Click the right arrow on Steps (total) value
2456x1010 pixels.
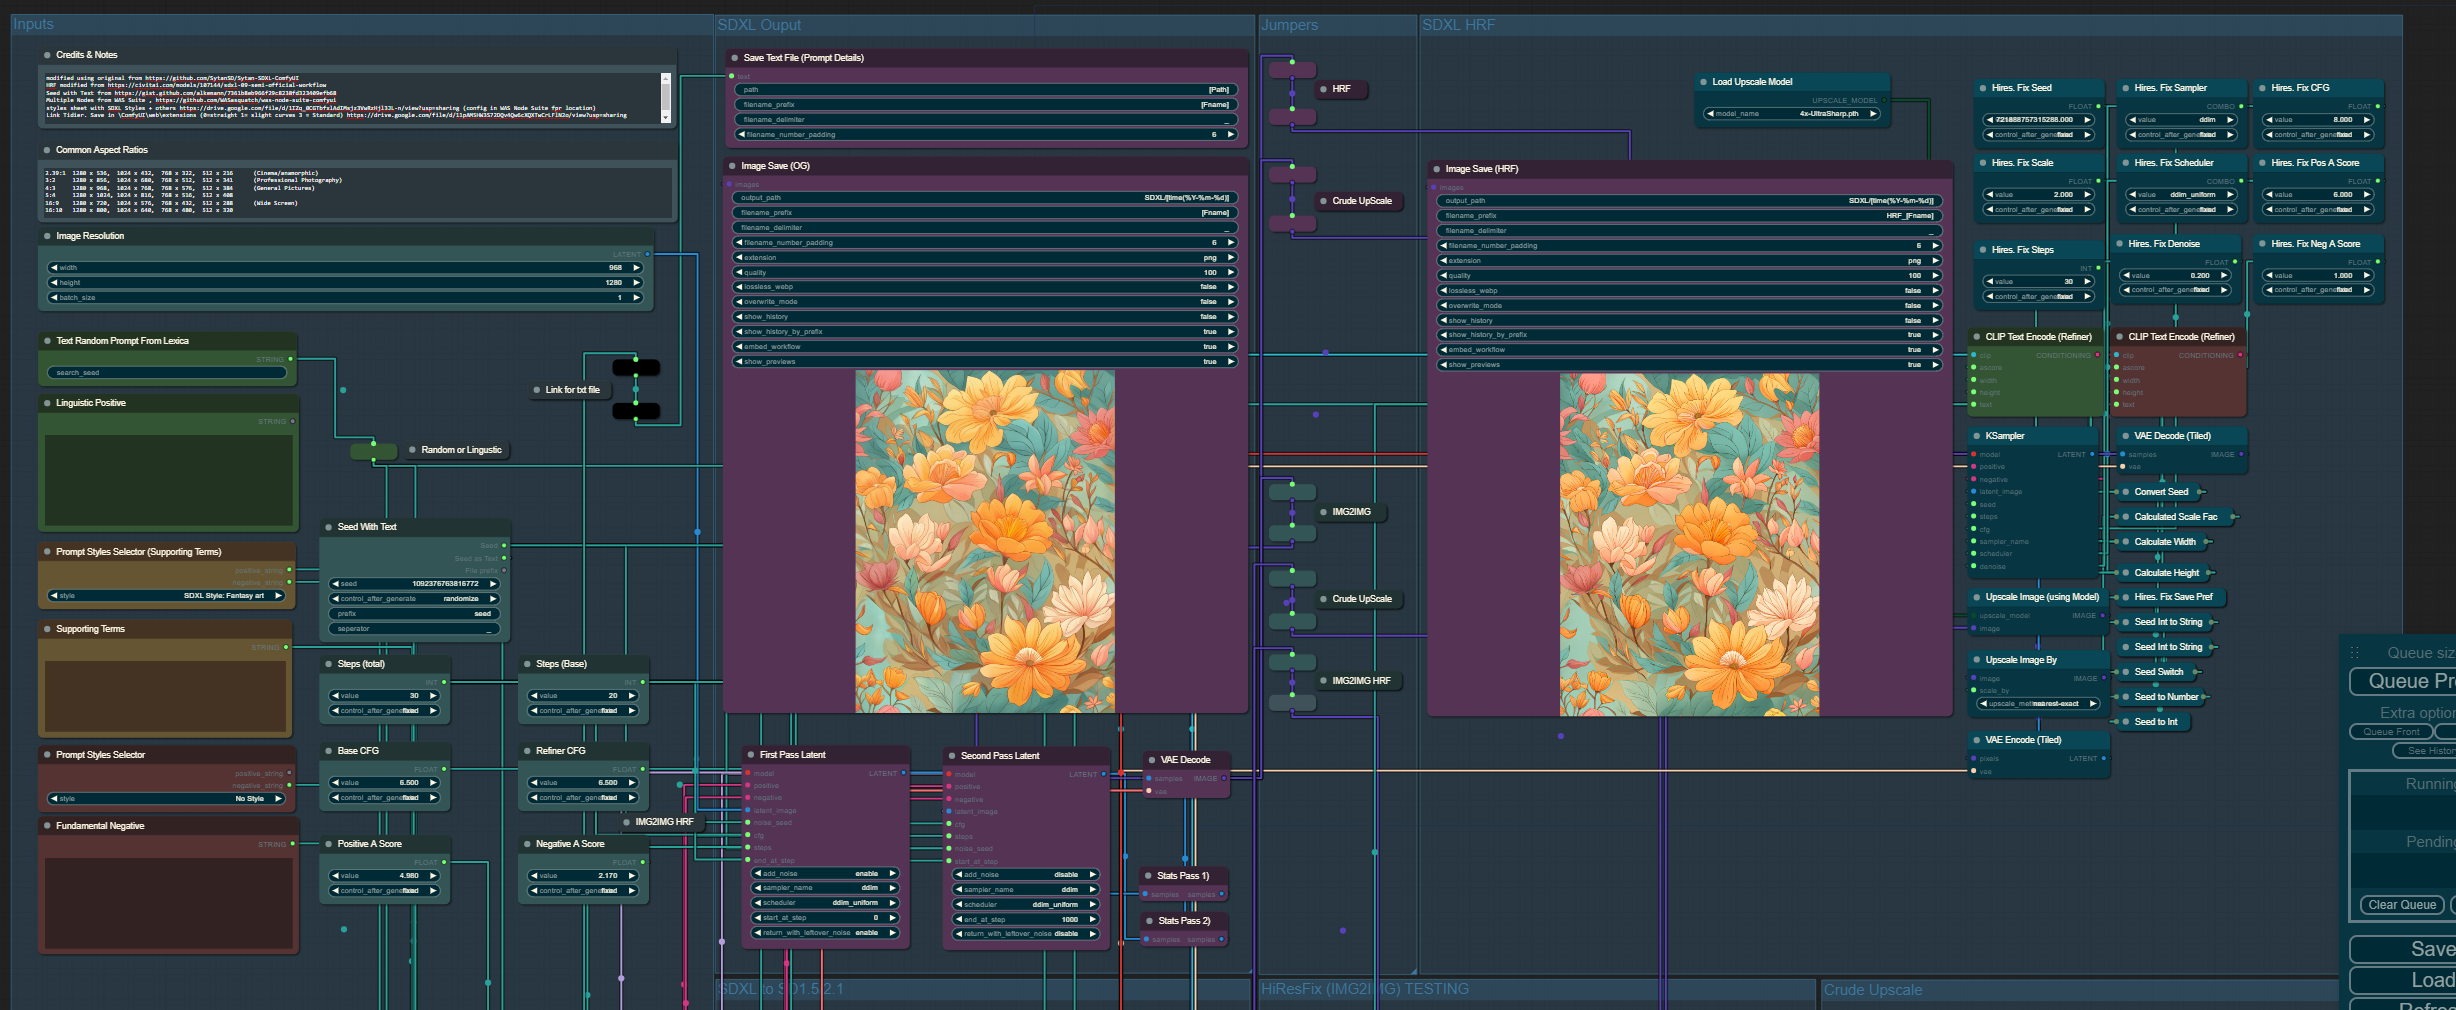[434, 696]
